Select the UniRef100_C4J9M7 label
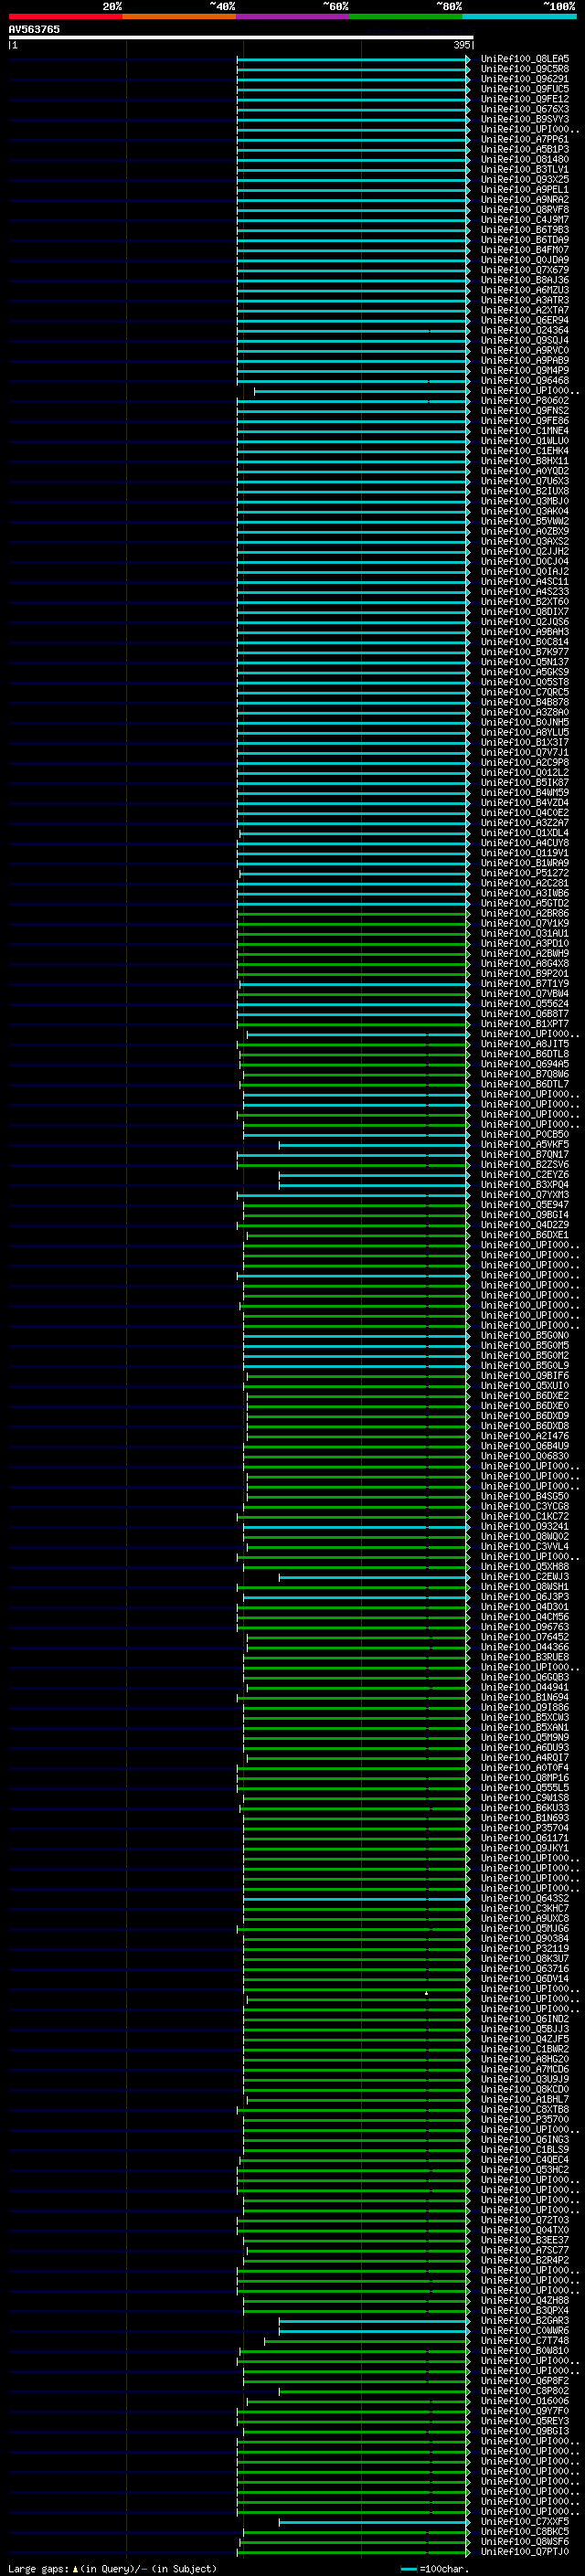585x2576 pixels. [x=524, y=220]
